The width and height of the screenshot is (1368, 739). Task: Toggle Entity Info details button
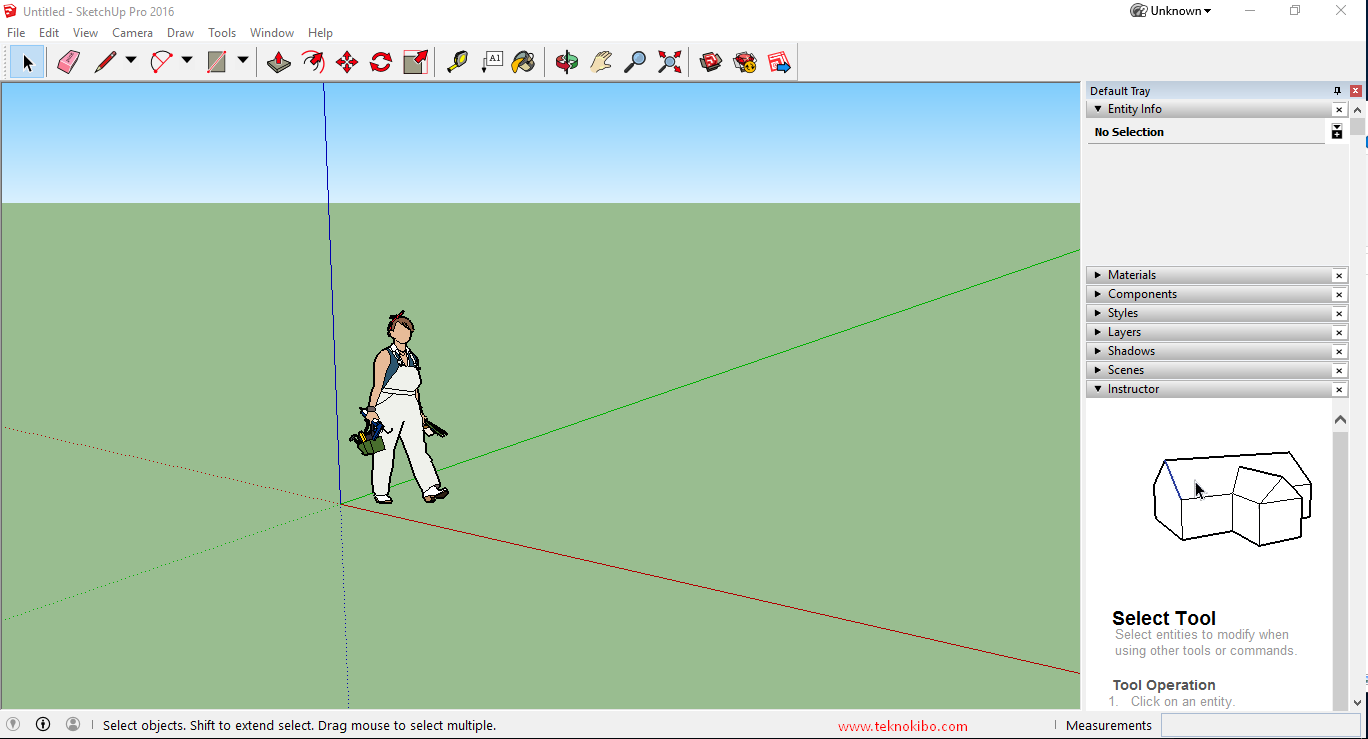point(1337,131)
